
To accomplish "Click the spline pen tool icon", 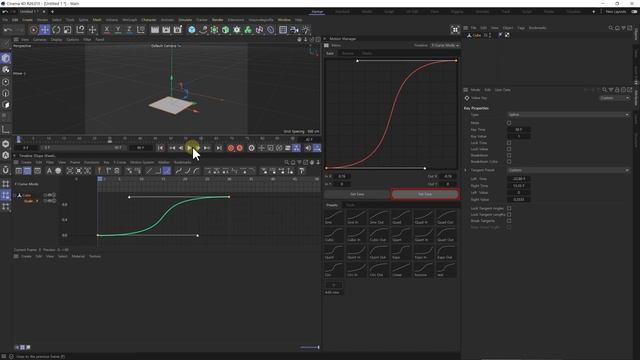I will pyautogui.click(x=203, y=29).
